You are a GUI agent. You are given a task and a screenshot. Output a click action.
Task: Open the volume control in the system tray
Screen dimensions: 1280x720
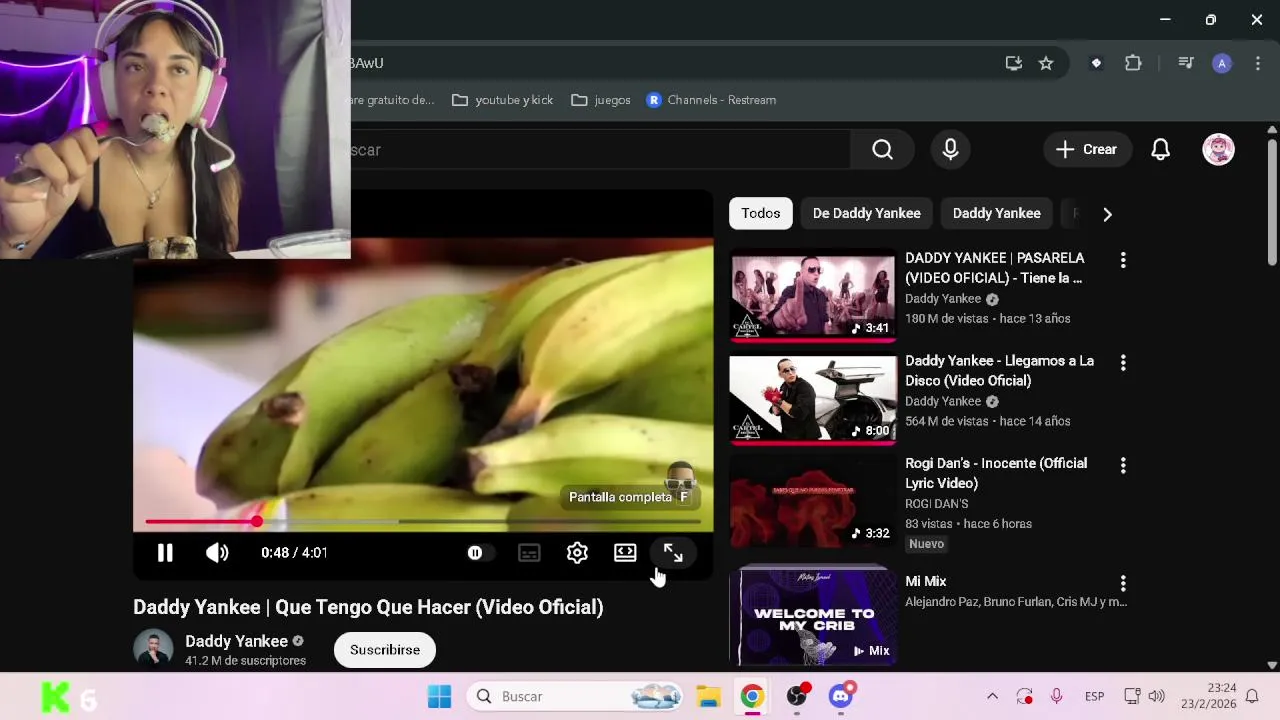point(1157,696)
